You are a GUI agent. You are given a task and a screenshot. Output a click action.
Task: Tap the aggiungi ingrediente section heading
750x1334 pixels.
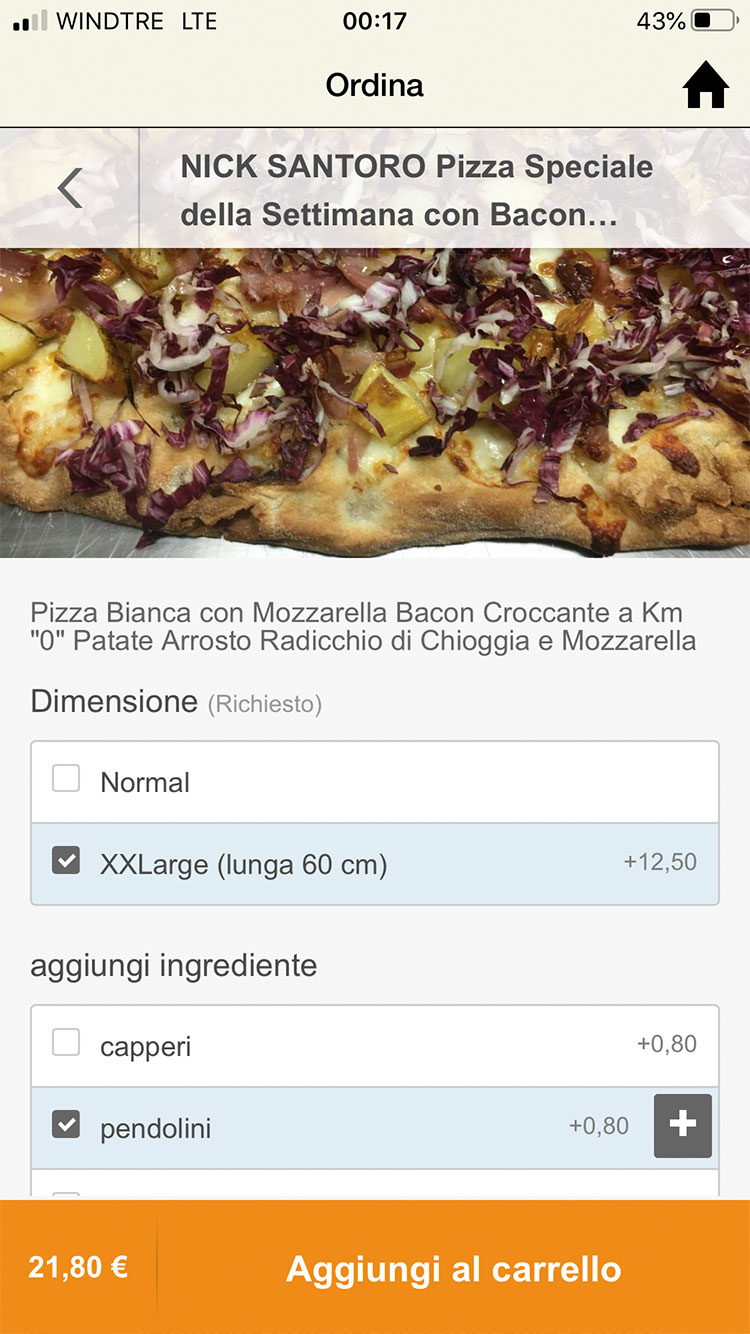coord(174,966)
